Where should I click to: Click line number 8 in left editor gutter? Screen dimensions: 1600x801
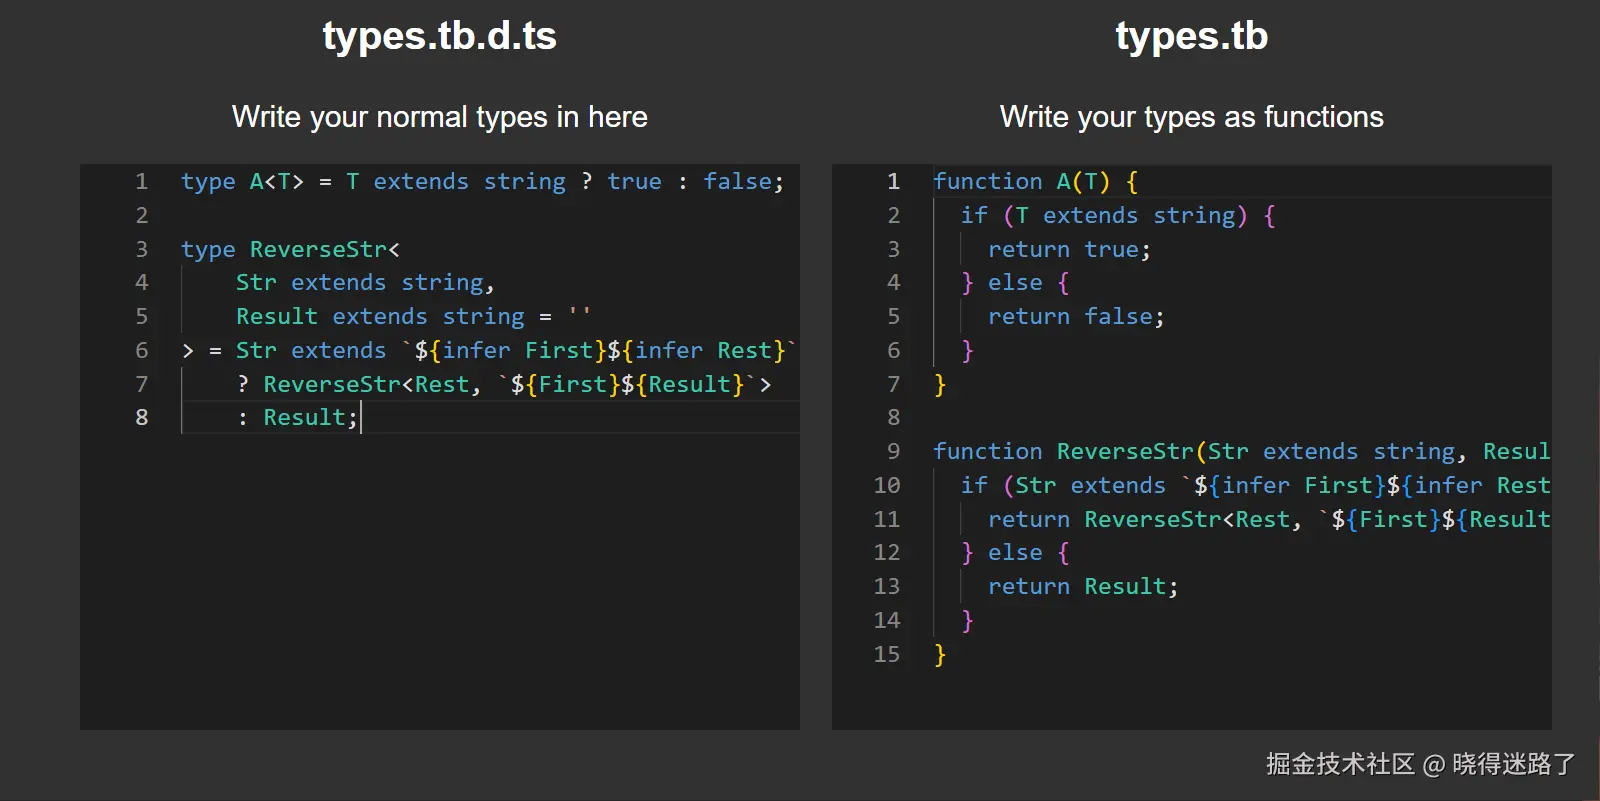(x=142, y=418)
